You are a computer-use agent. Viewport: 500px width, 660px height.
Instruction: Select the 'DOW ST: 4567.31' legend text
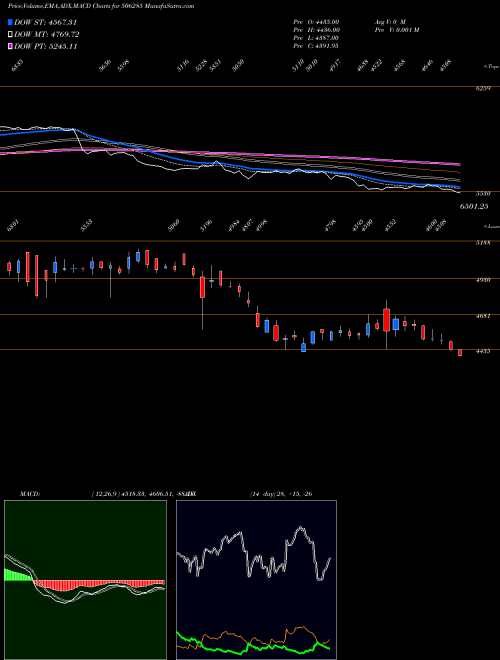[45, 22]
